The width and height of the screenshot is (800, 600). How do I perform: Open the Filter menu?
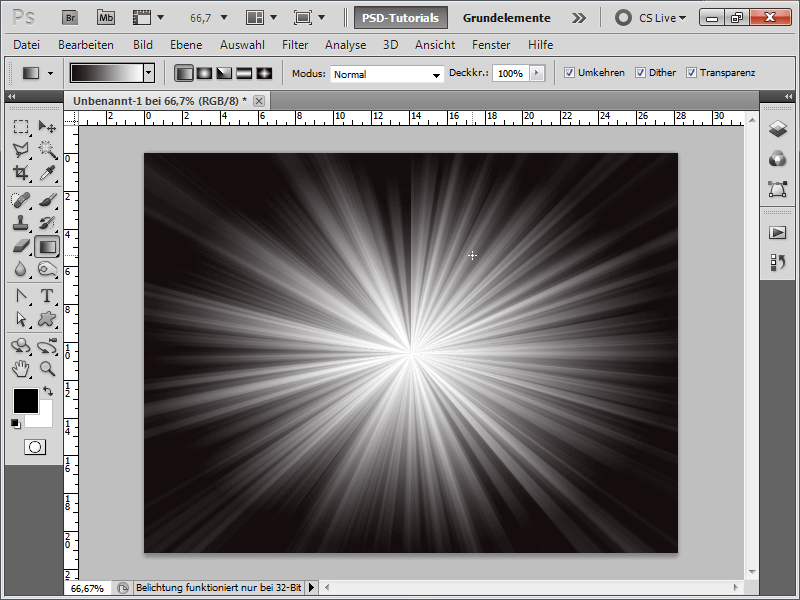295,45
